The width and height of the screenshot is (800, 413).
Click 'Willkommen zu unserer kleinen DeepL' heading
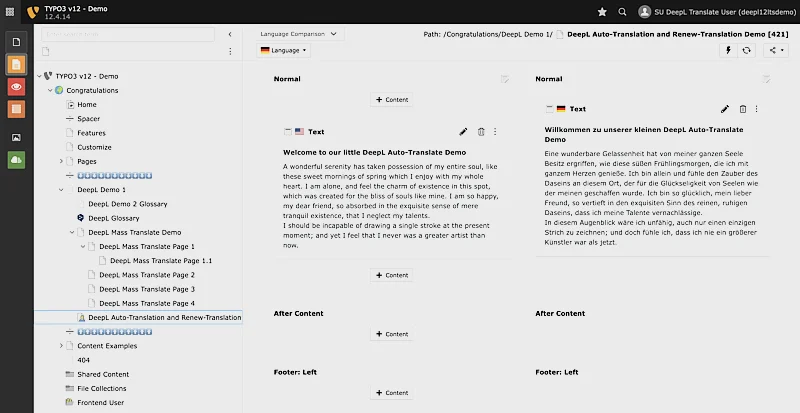(x=644, y=134)
